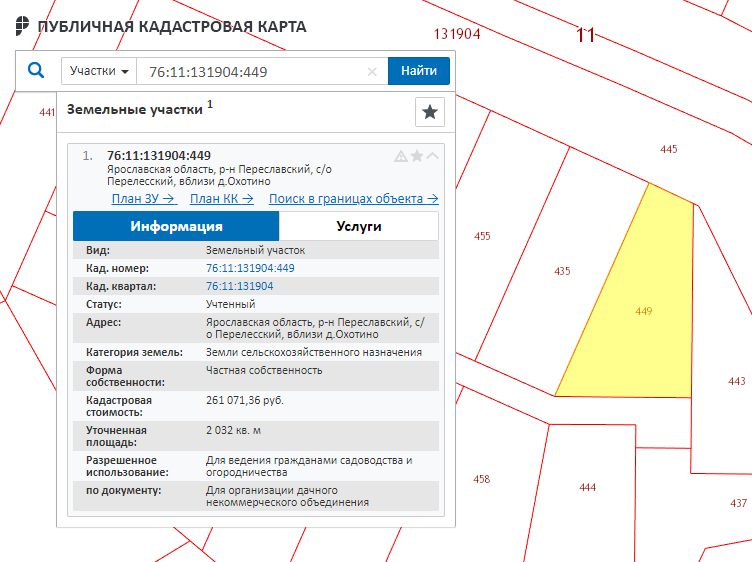Click the Частная собственность value

point(264,370)
